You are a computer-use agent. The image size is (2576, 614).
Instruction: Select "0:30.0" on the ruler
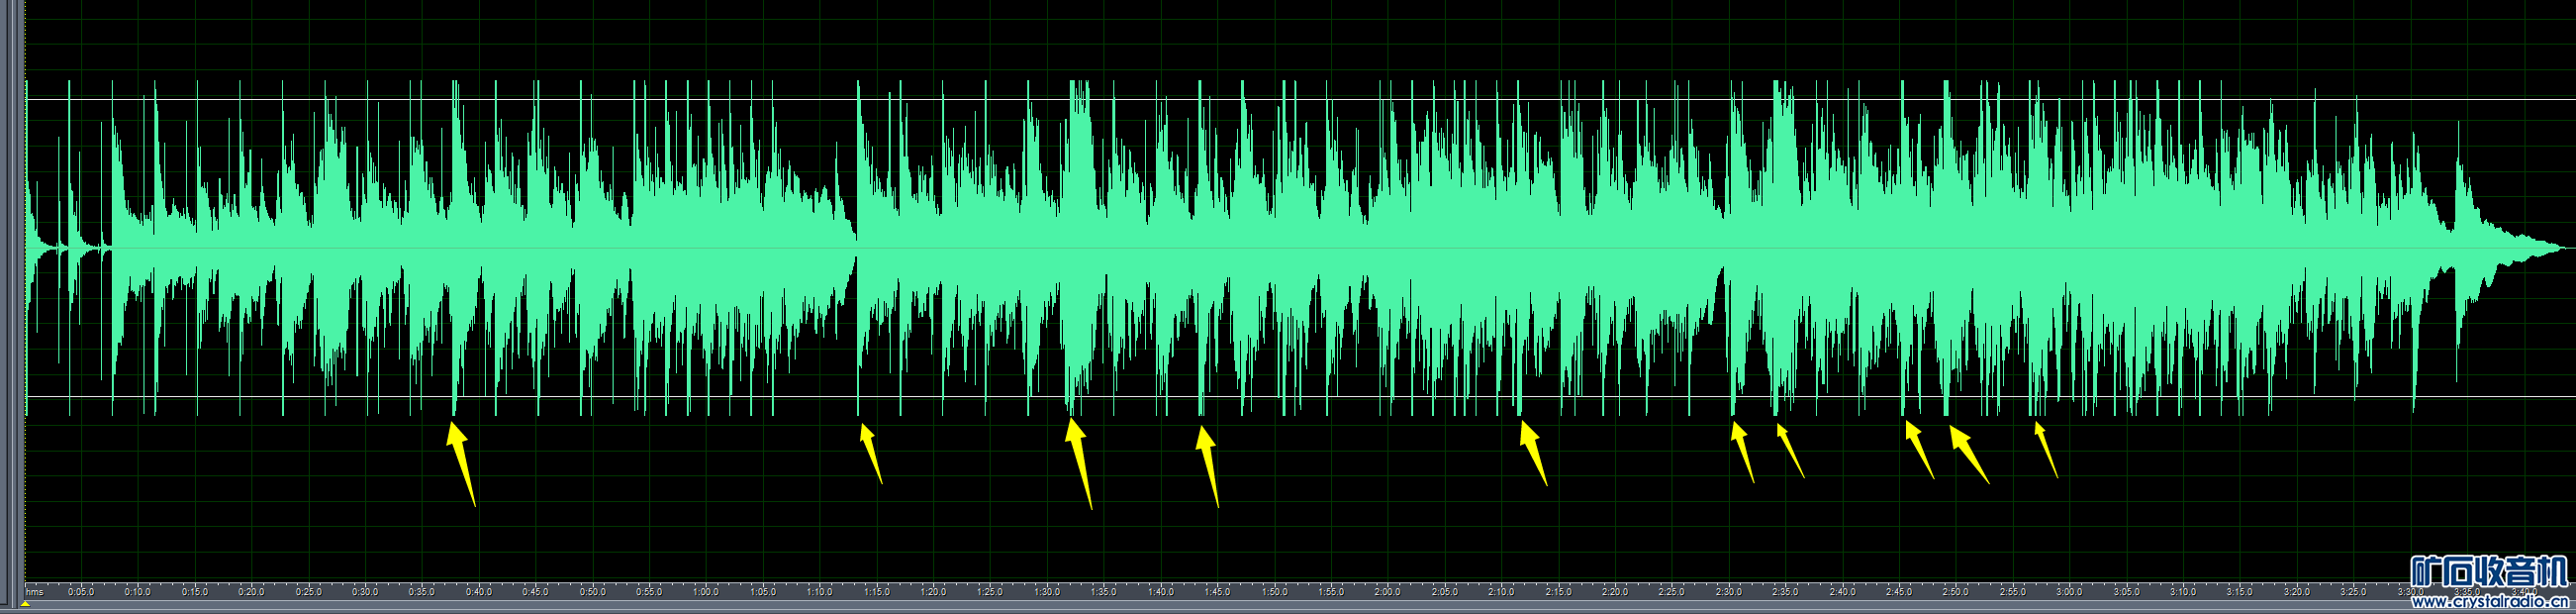pos(365,592)
